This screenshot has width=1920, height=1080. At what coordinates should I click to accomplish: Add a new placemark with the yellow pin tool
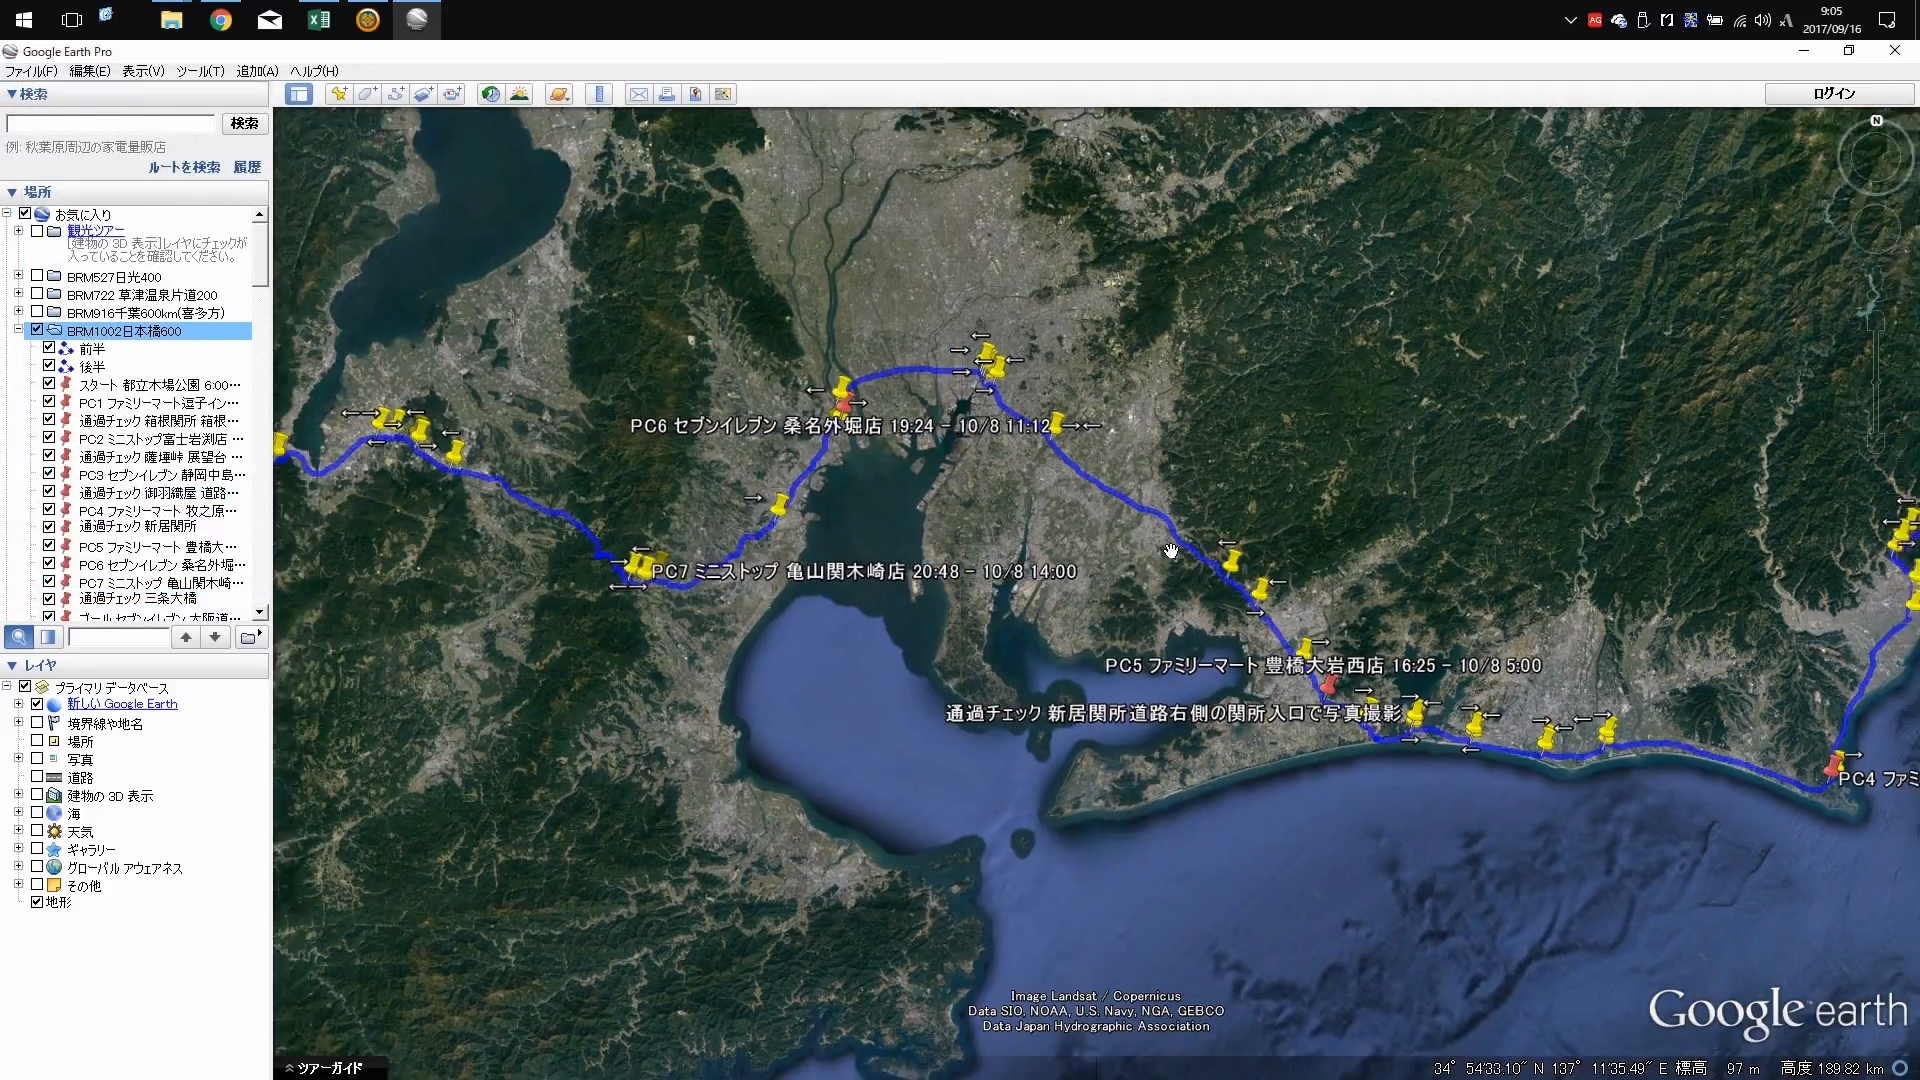click(339, 94)
